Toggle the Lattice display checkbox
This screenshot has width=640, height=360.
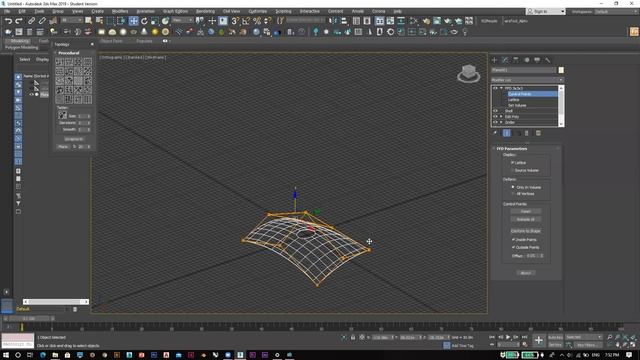pos(513,162)
